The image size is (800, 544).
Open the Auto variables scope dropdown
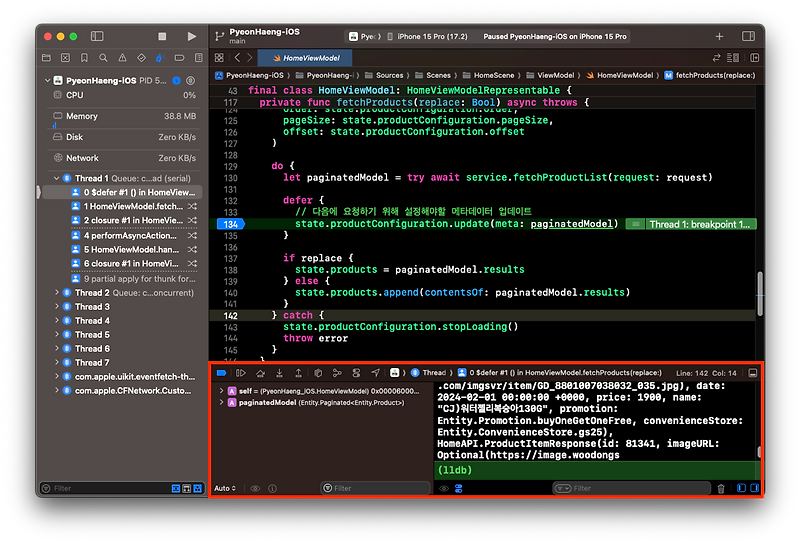tap(225, 489)
